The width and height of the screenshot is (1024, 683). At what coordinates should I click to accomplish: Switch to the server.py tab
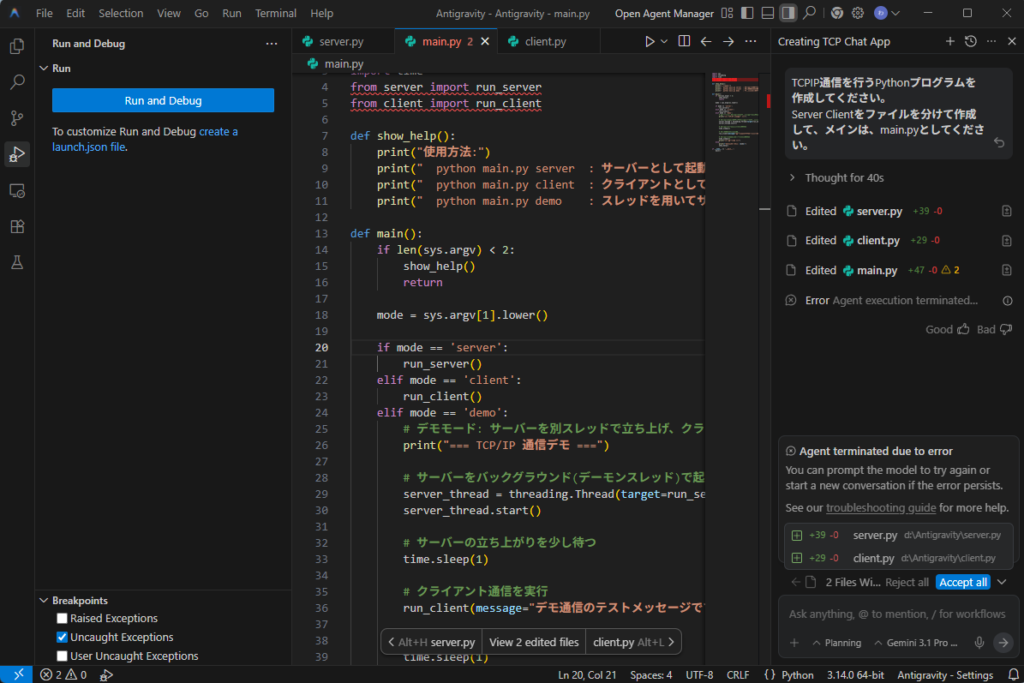(x=340, y=42)
